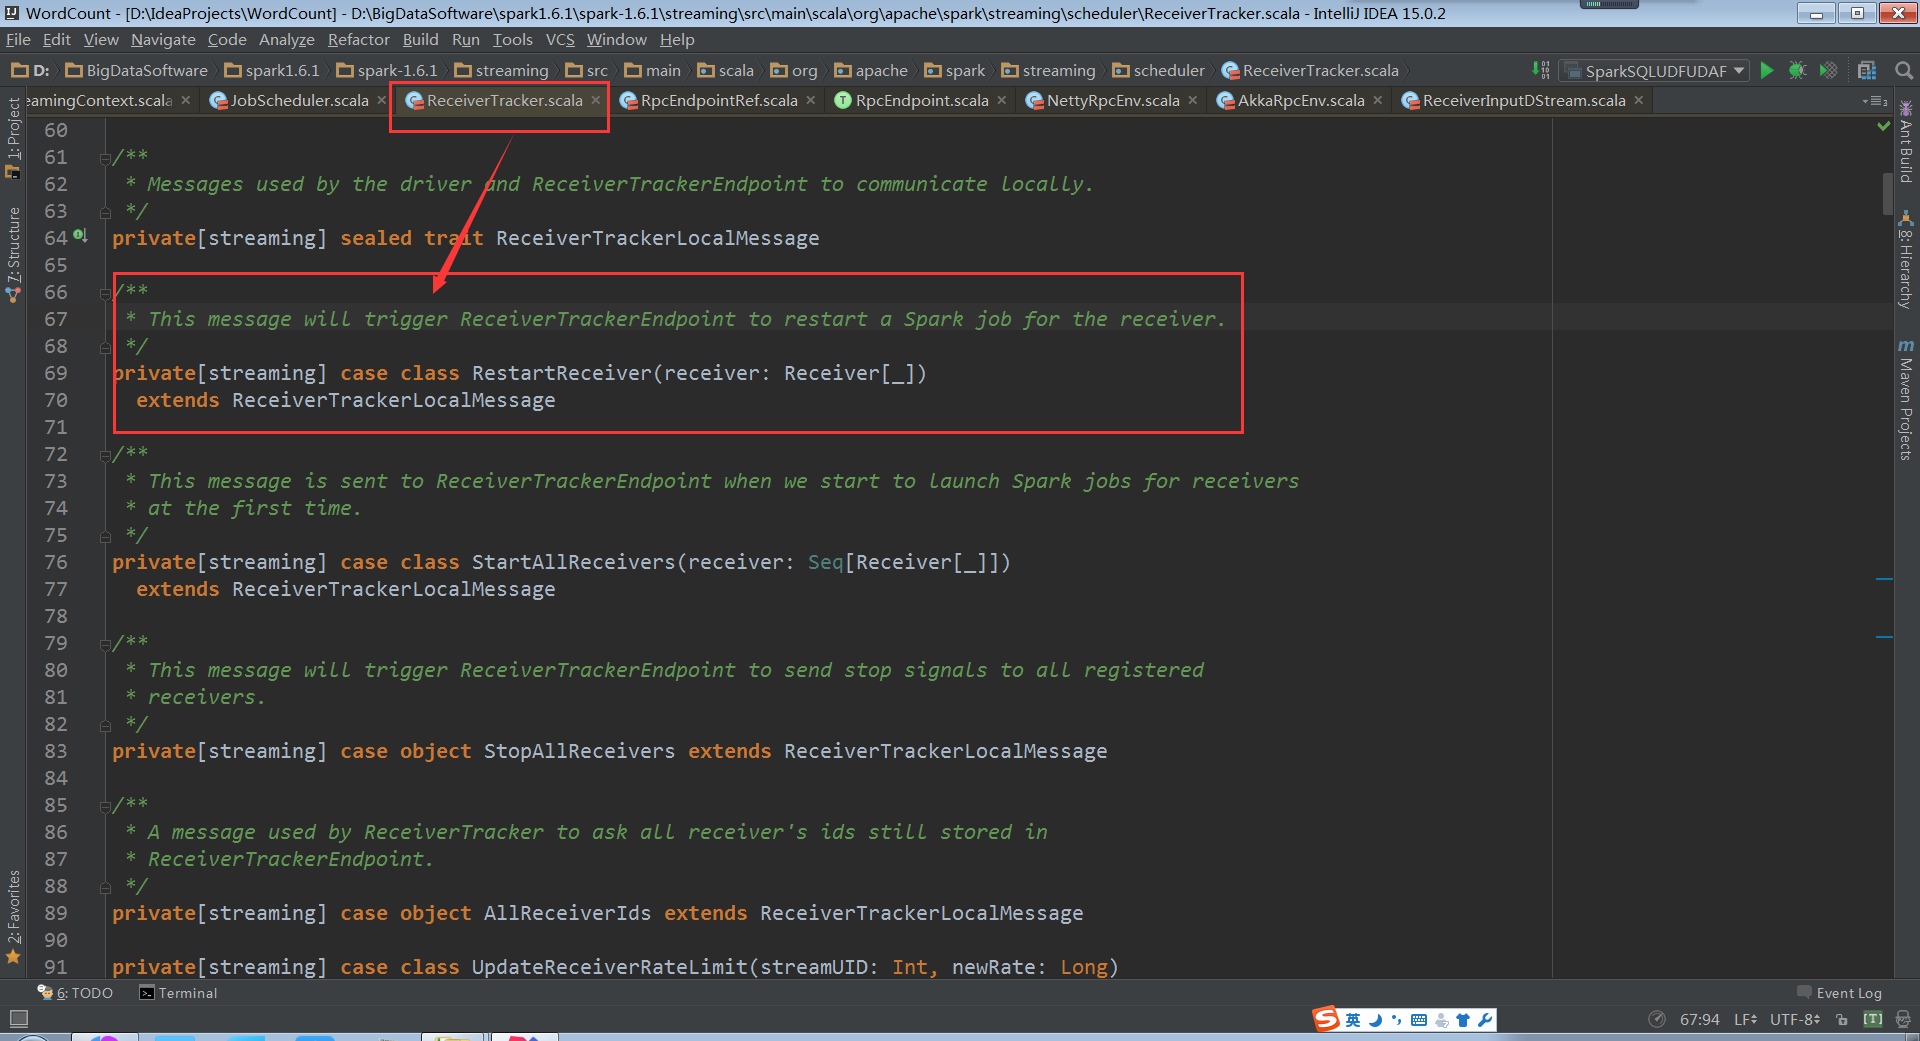Click the Sogou soft keyboard icon
Screen dimensions: 1920x1041
point(1419,1020)
